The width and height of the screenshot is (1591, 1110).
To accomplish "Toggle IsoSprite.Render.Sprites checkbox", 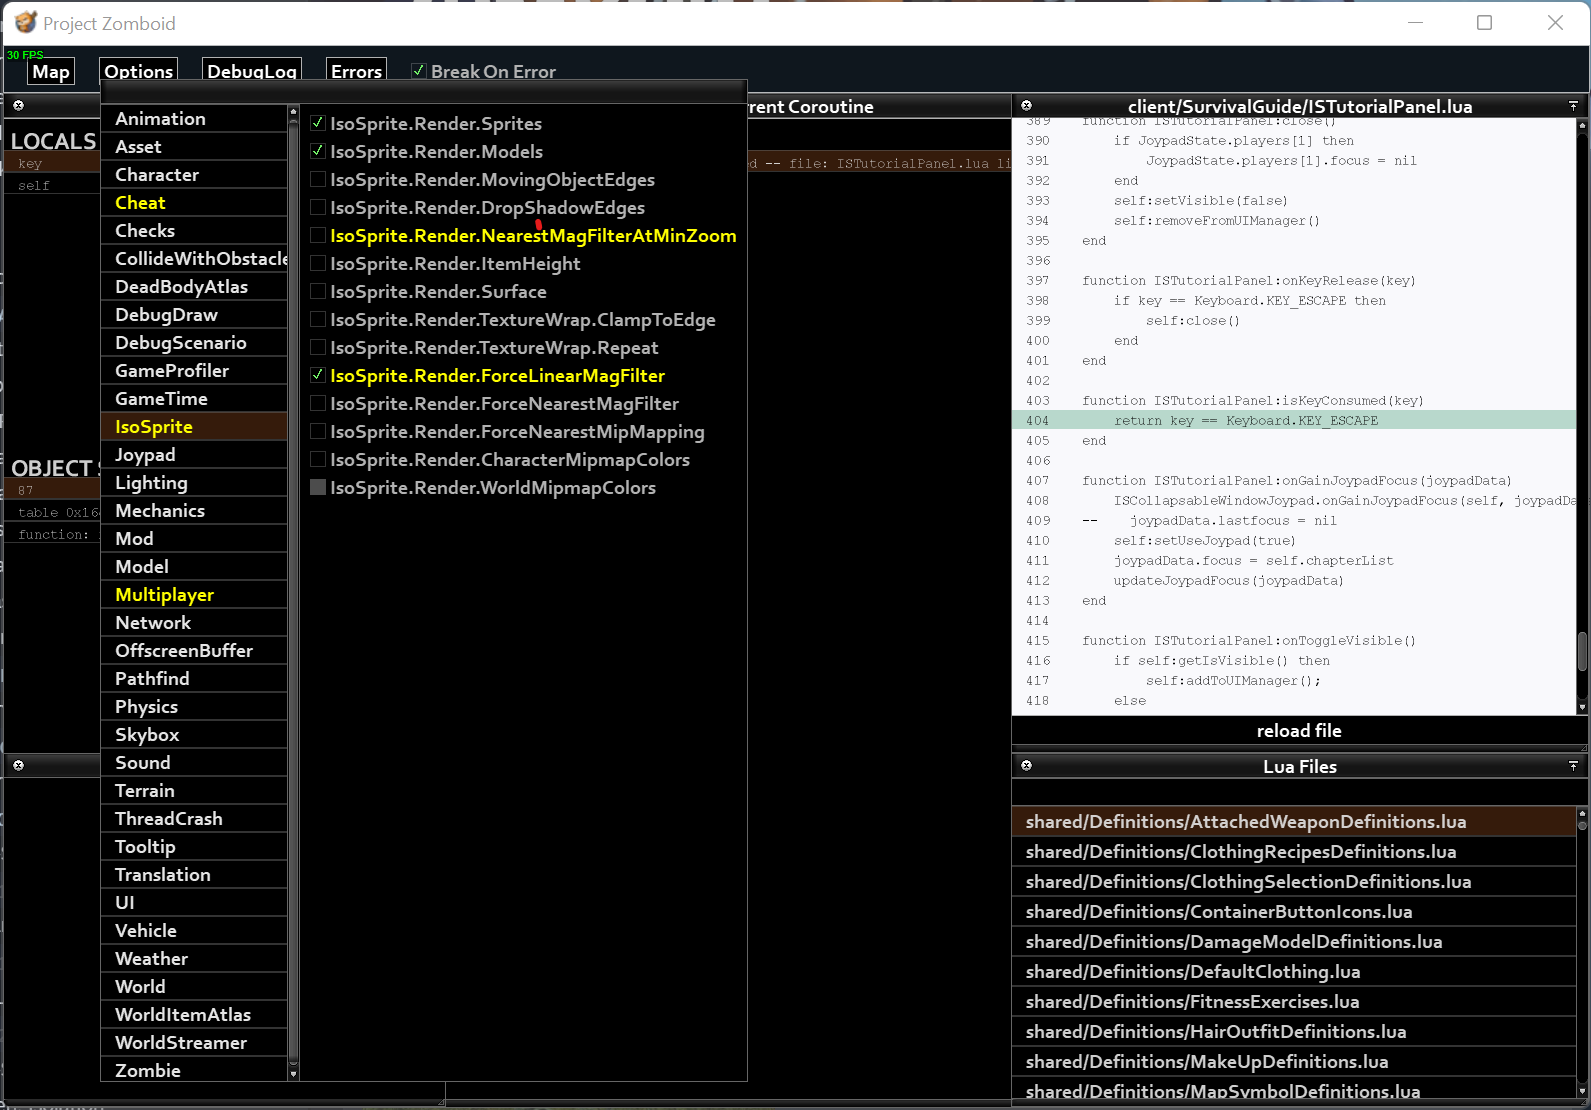I will click(318, 123).
